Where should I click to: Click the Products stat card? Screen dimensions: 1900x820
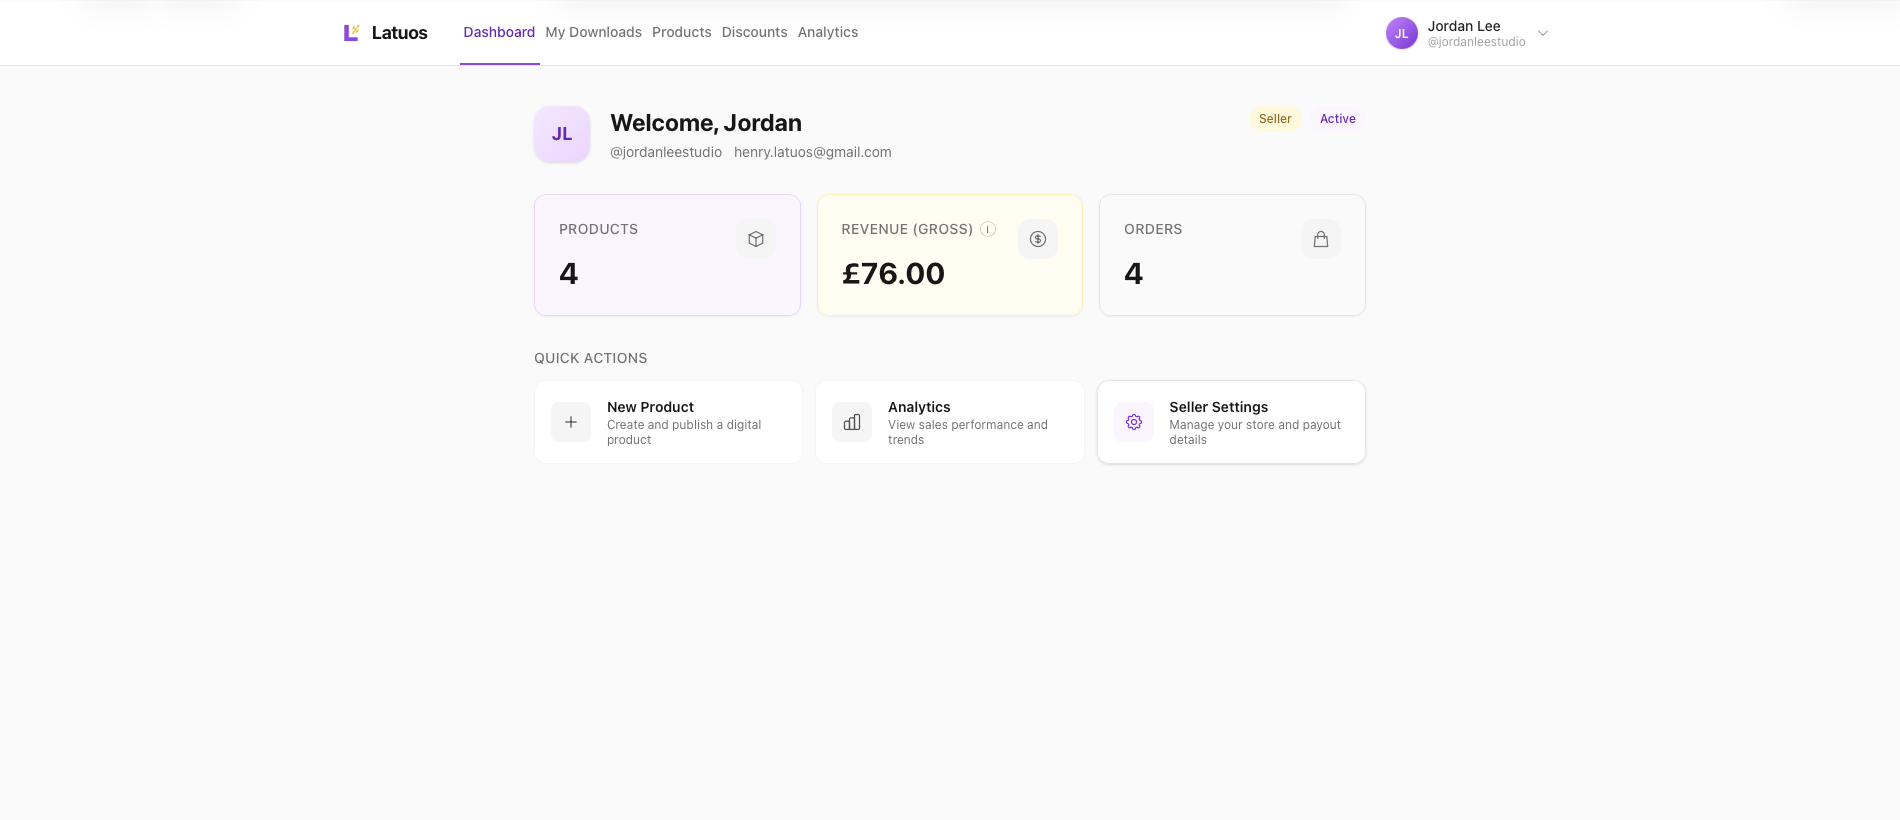pos(667,255)
